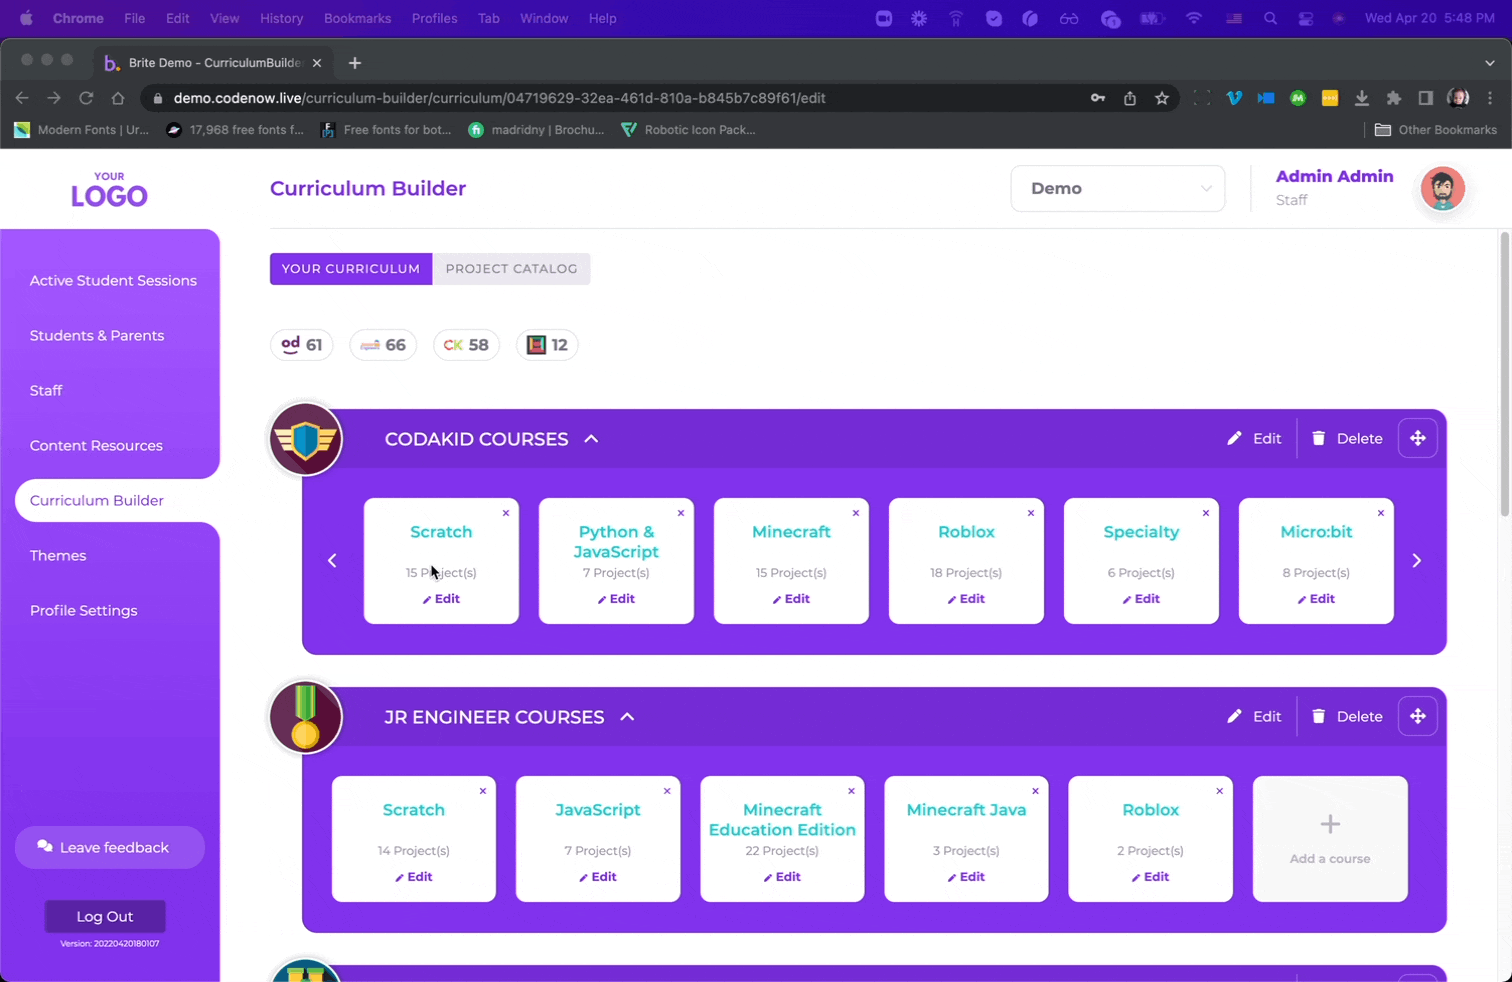Click the CodaKid shield badge icon
1512x982 pixels.
tap(306, 439)
